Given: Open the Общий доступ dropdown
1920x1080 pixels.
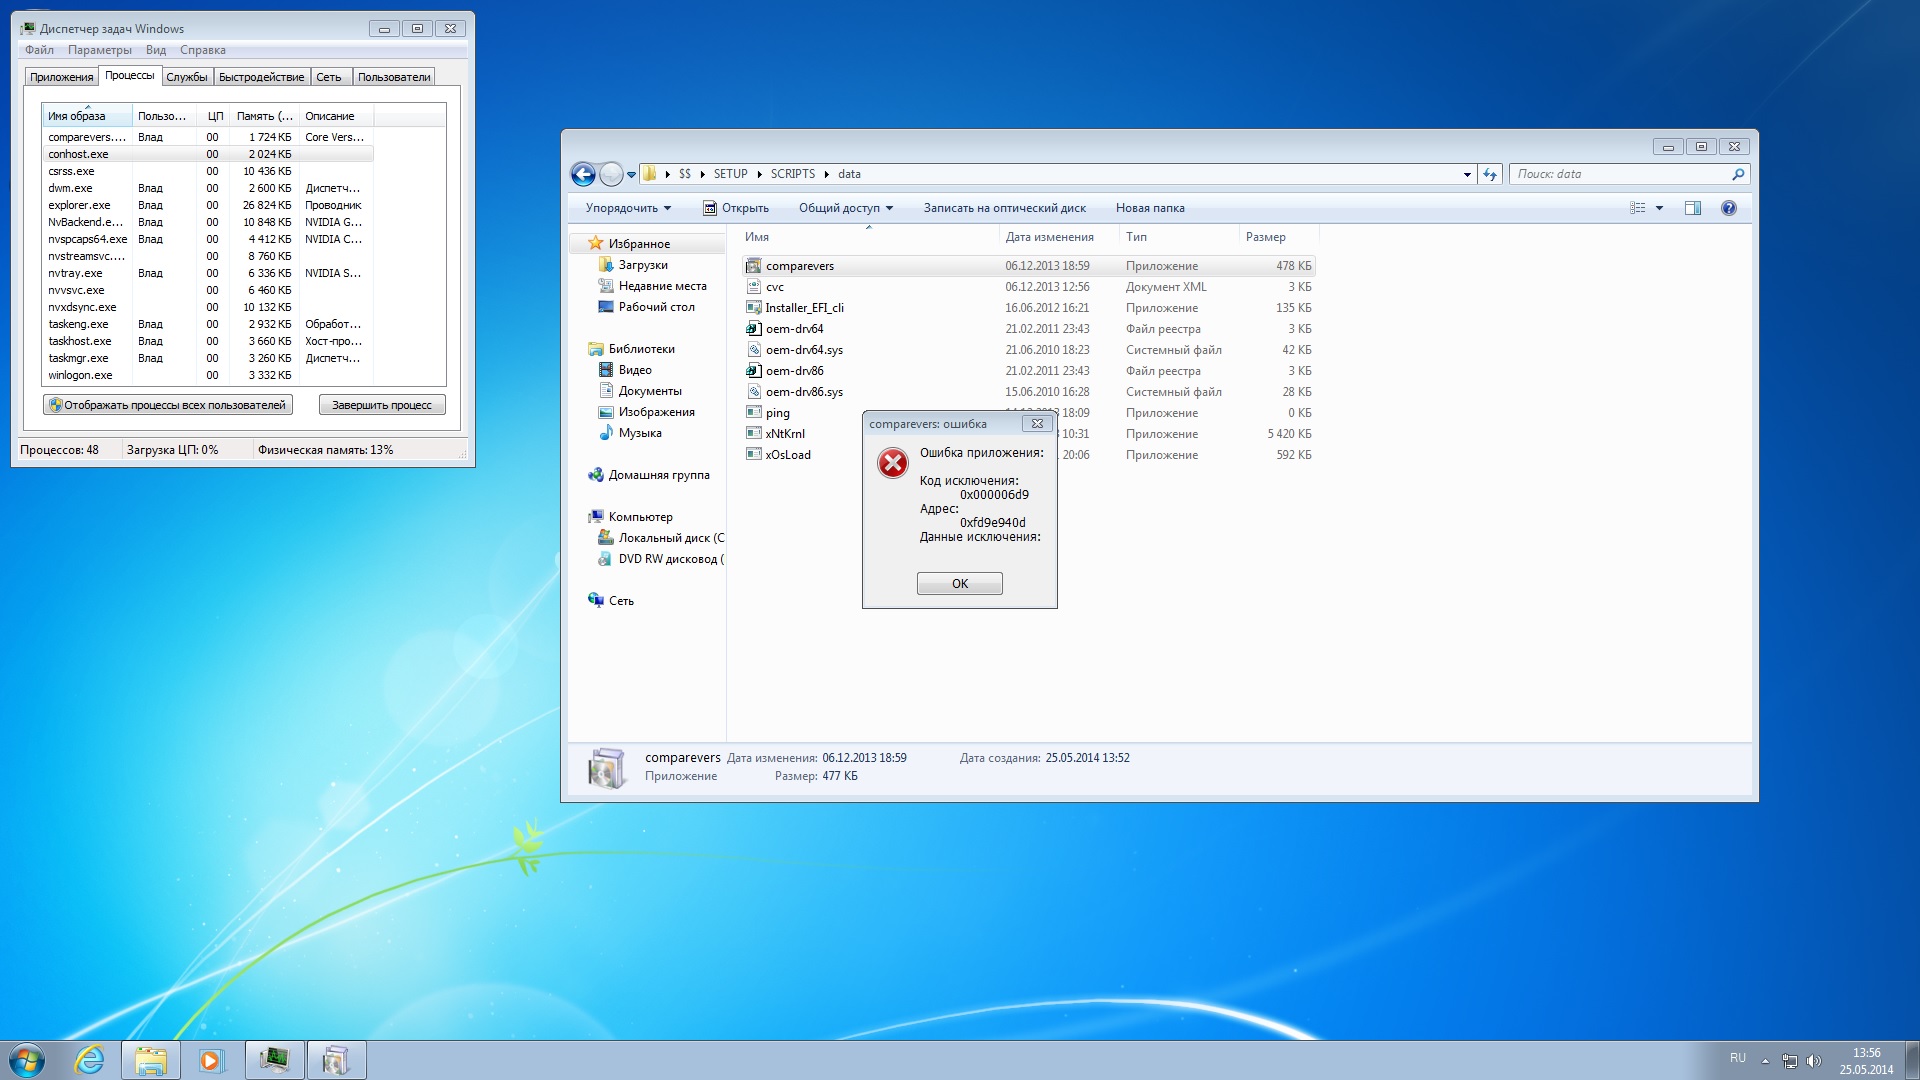Looking at the screenshot, I should pos(846,208).
